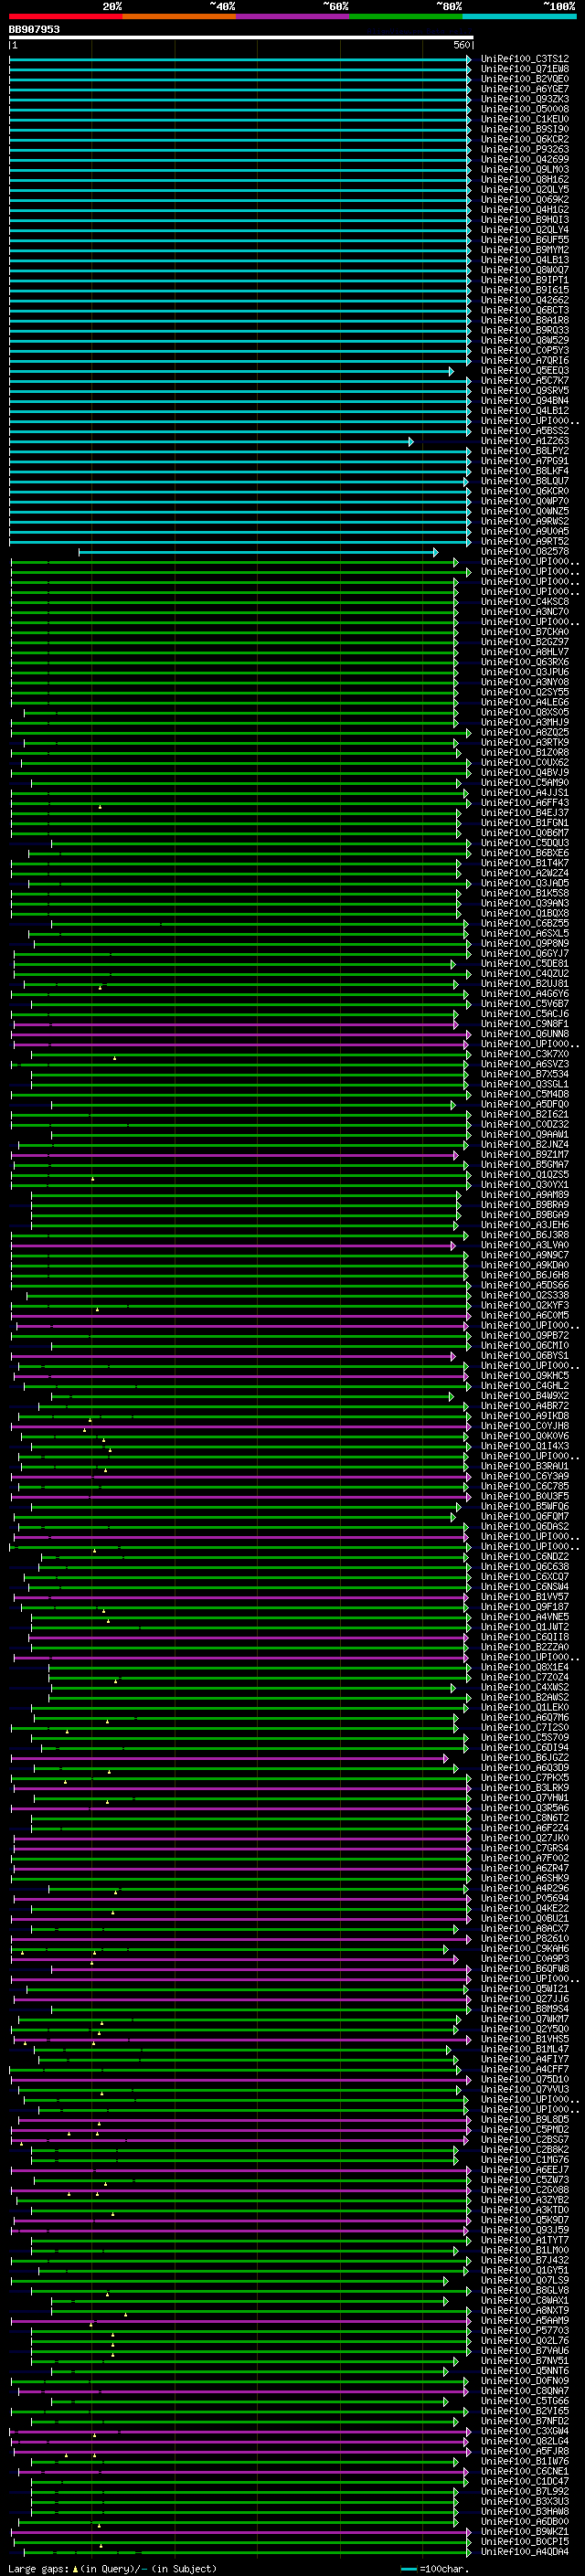
Task: Click the UniRef100_A9RT52 label
Action: [x=525, y=542]
